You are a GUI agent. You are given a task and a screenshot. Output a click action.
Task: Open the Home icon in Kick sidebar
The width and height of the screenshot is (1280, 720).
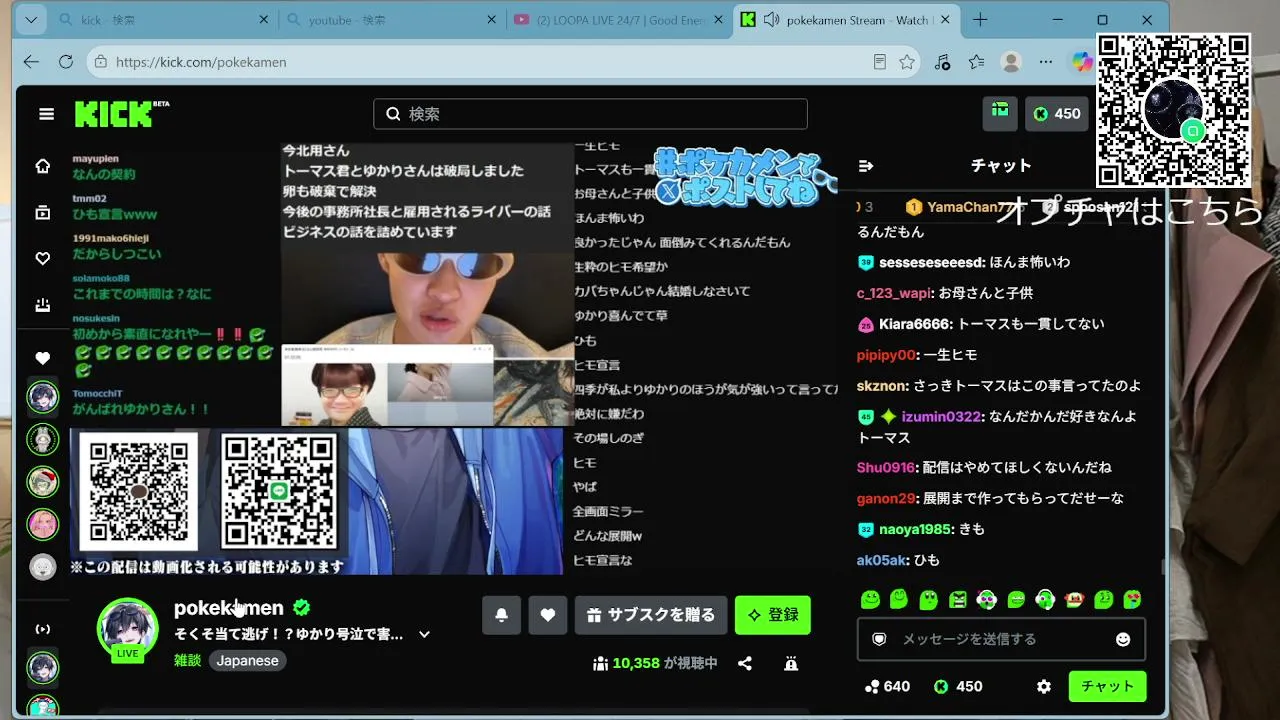click(43, 166)
